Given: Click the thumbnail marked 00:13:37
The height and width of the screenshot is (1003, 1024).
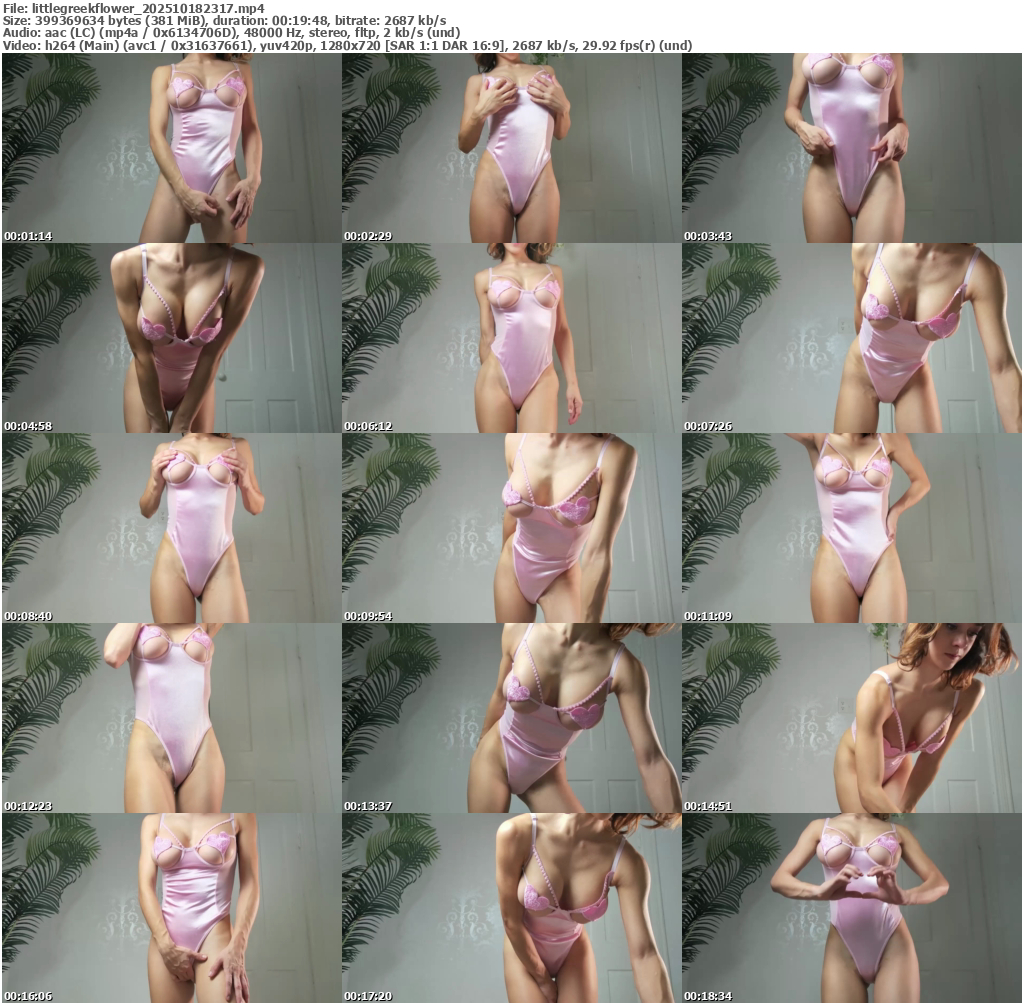Looking at the screenshot, I should 511,718.
